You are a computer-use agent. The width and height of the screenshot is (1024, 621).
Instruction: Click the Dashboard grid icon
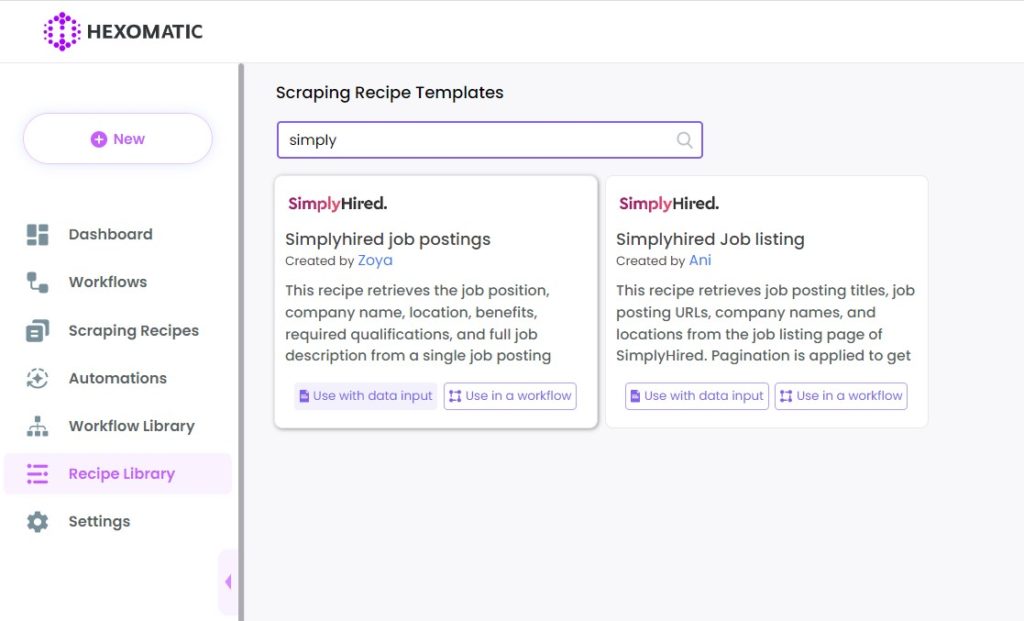click(x=37, y=234)
